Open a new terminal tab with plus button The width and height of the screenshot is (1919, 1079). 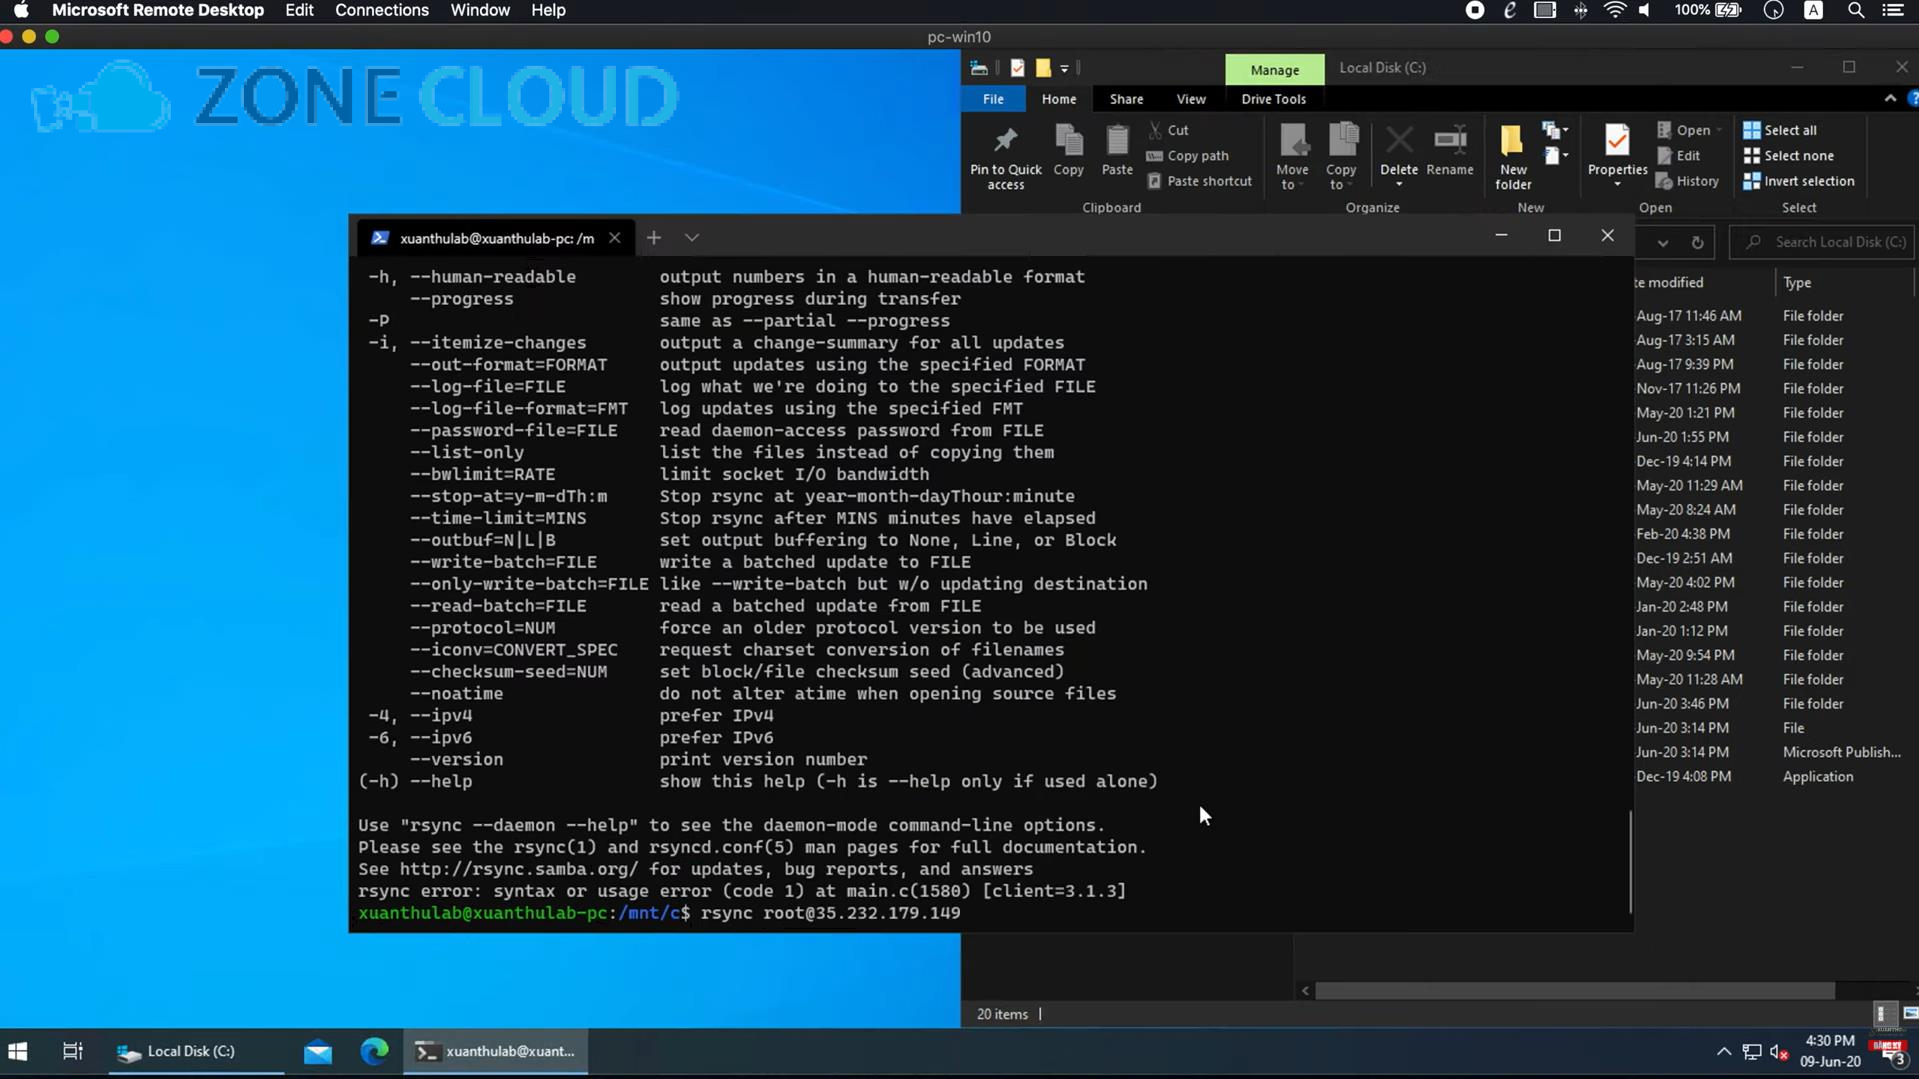[654, 237]
